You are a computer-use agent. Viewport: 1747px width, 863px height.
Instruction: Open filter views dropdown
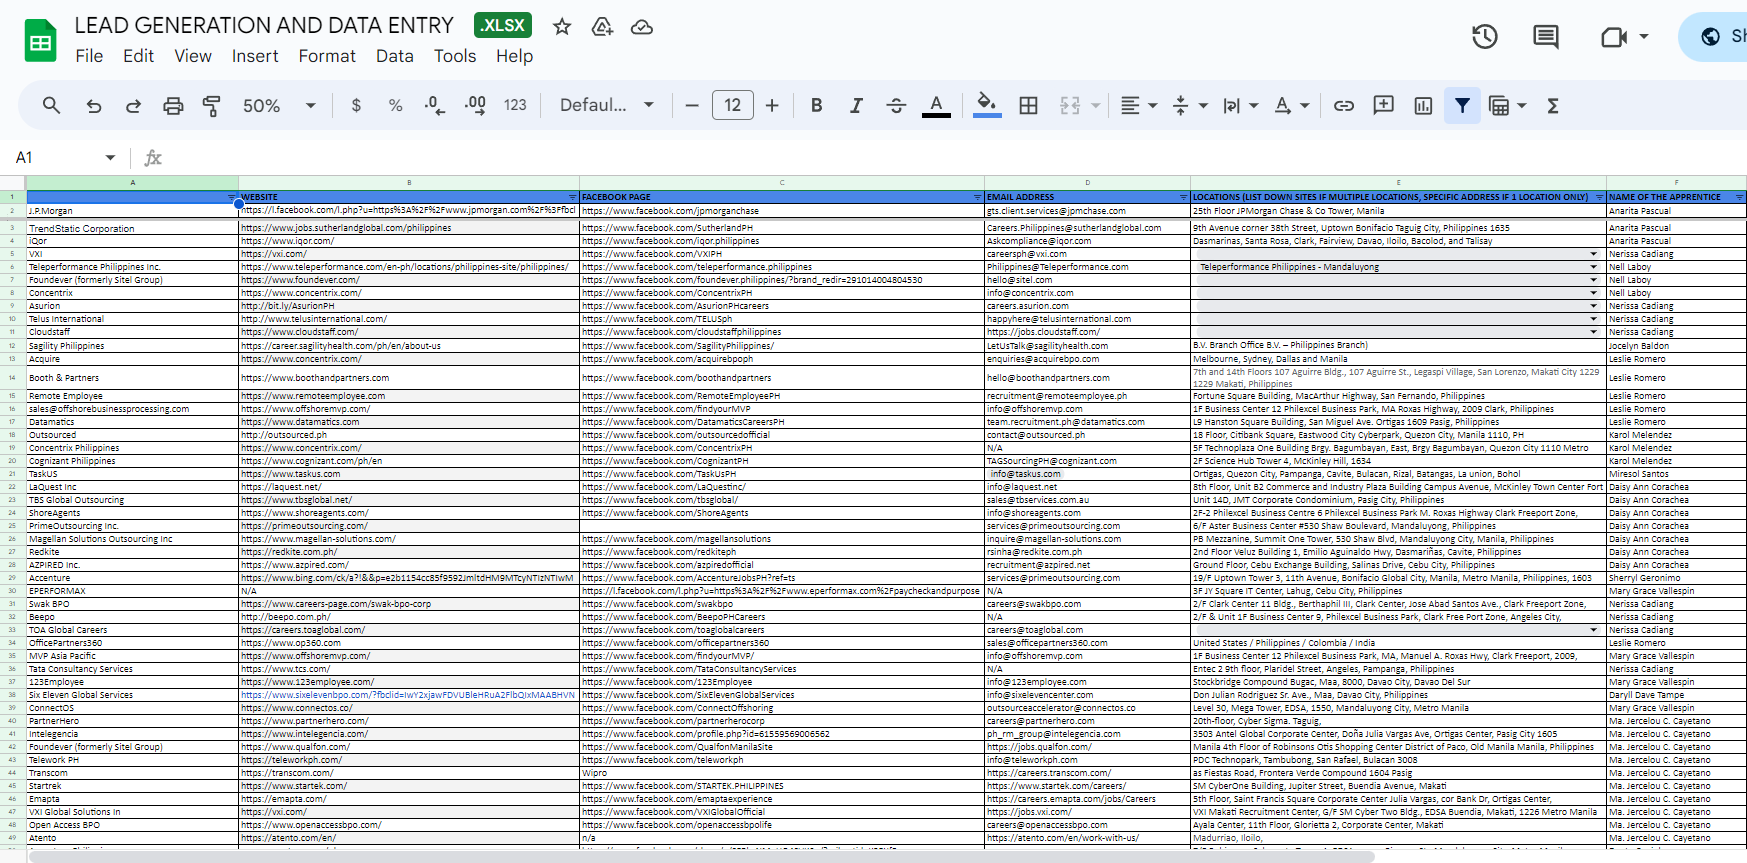click(1522, 105)
